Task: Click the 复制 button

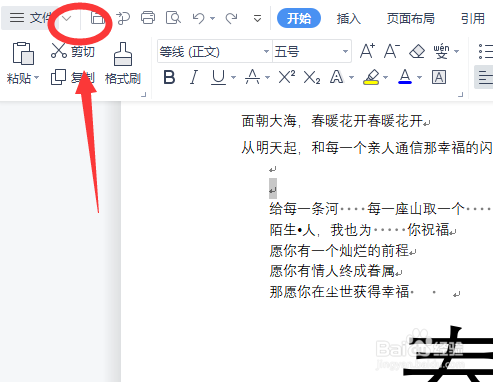Action: pyautogui.click(x=73, y=78)
